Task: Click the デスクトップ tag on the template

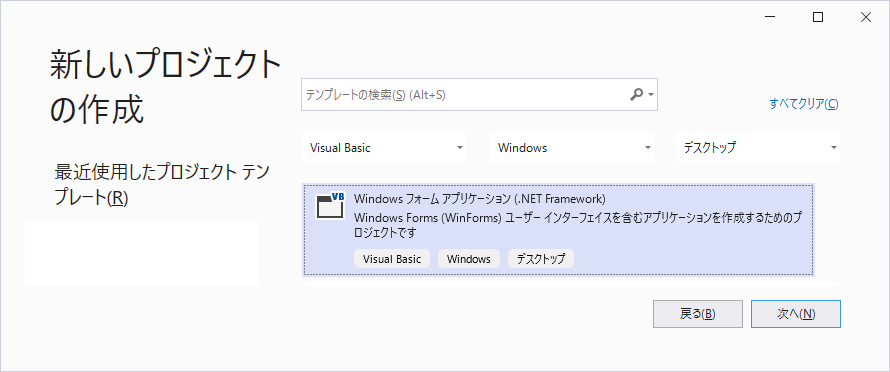Action: coord(541,259)
